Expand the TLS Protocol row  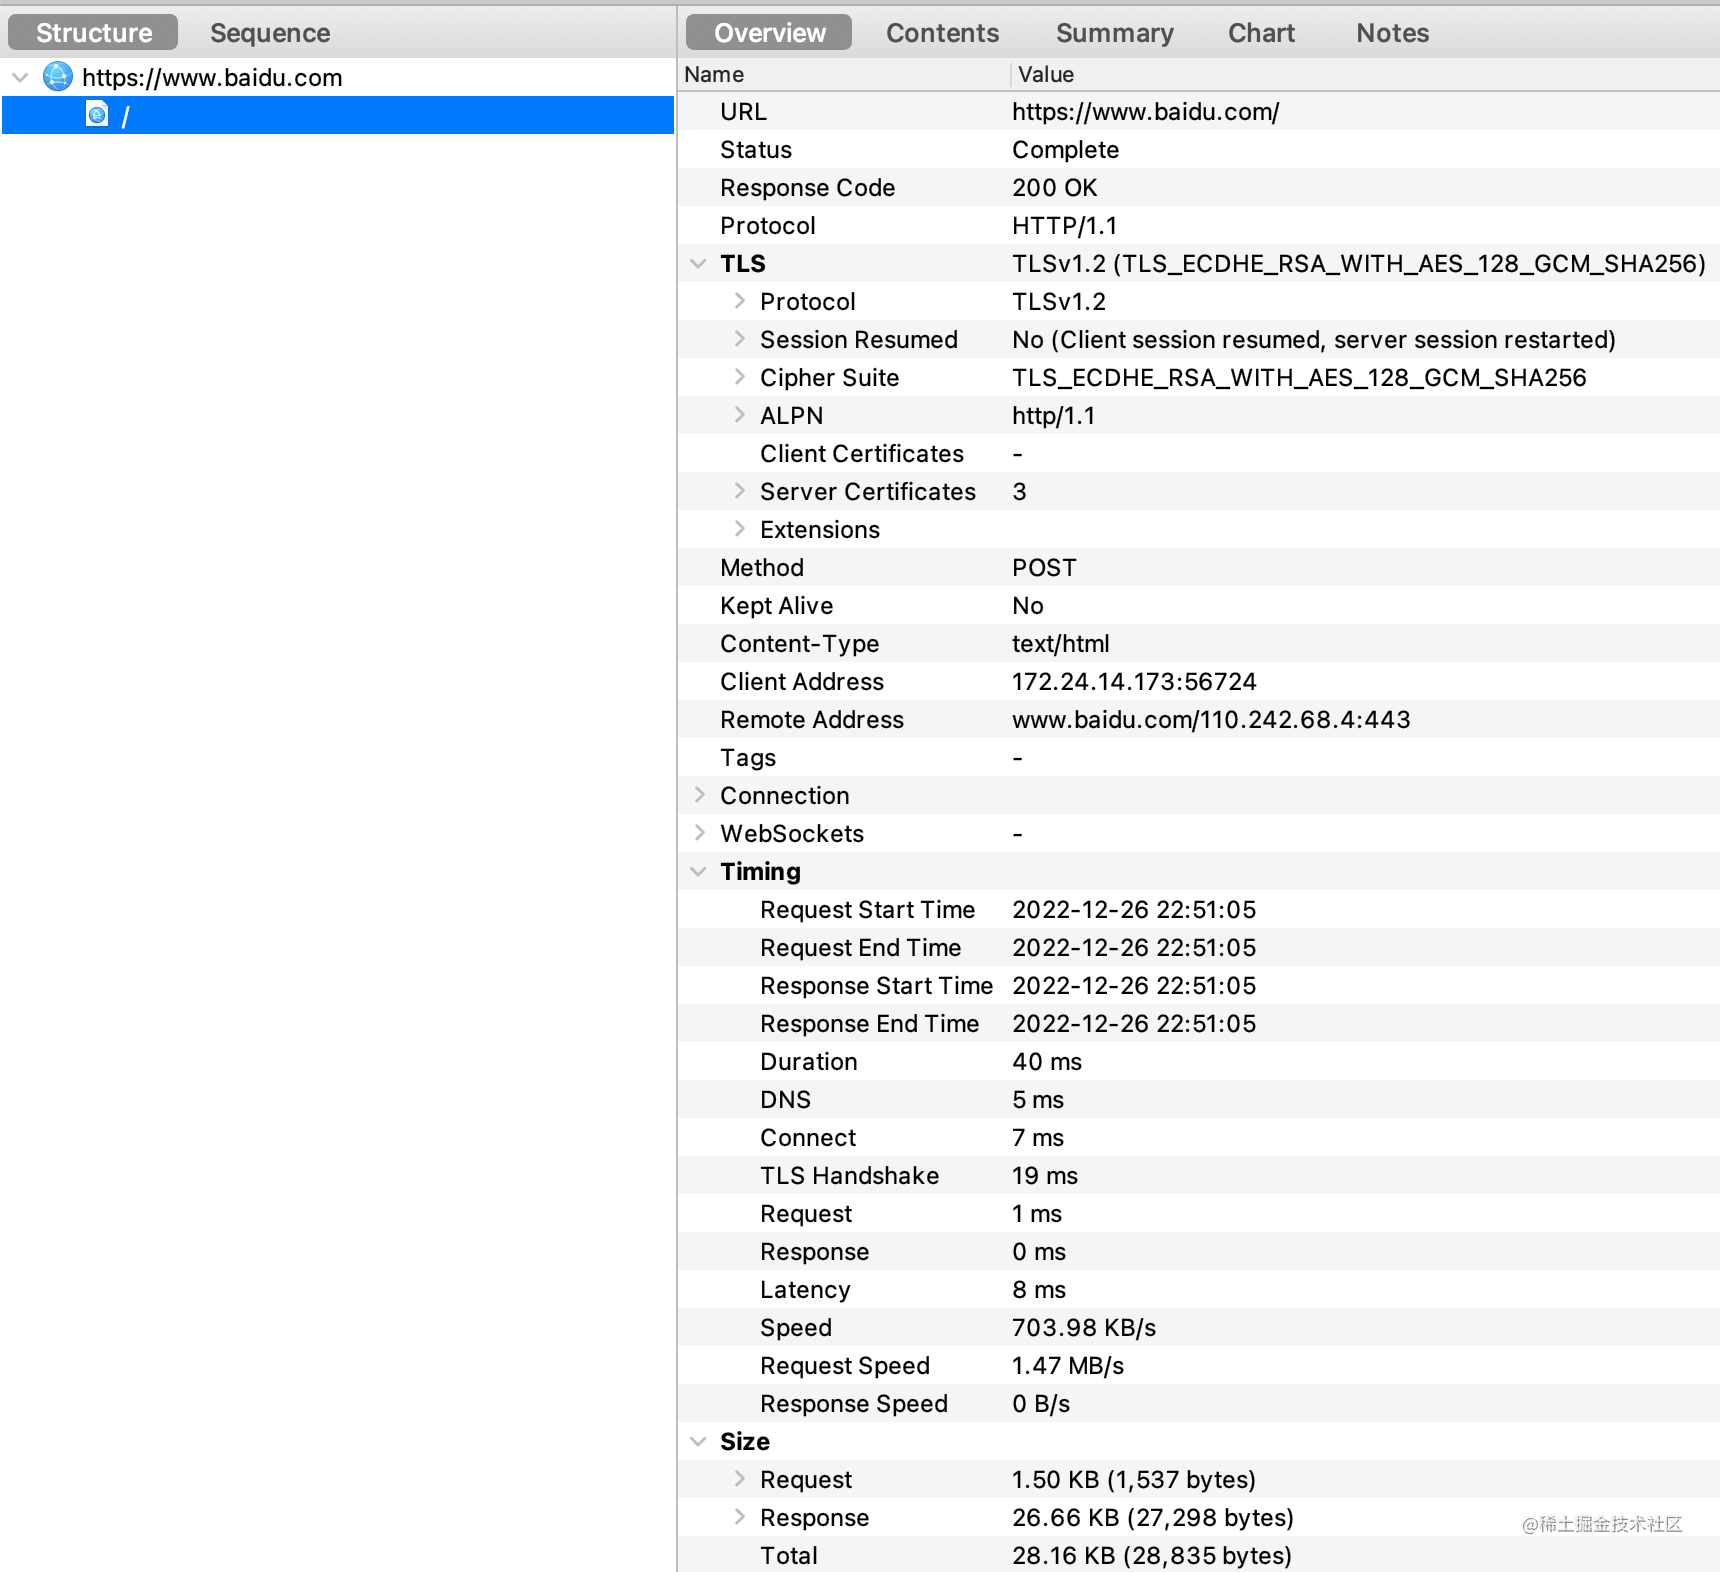[739, 301]
